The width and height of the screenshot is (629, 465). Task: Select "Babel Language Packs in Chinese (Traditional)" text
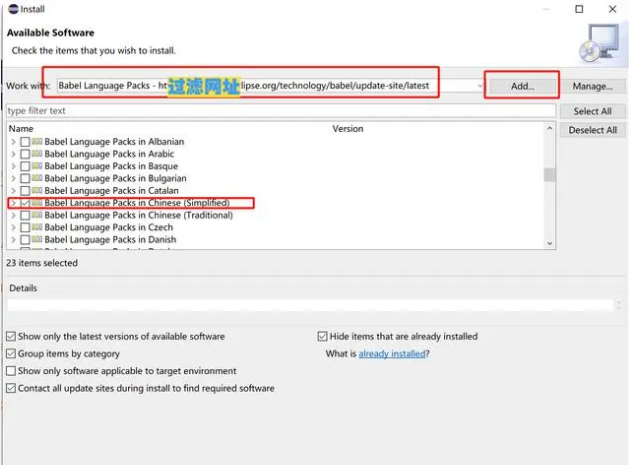(139, 215)
